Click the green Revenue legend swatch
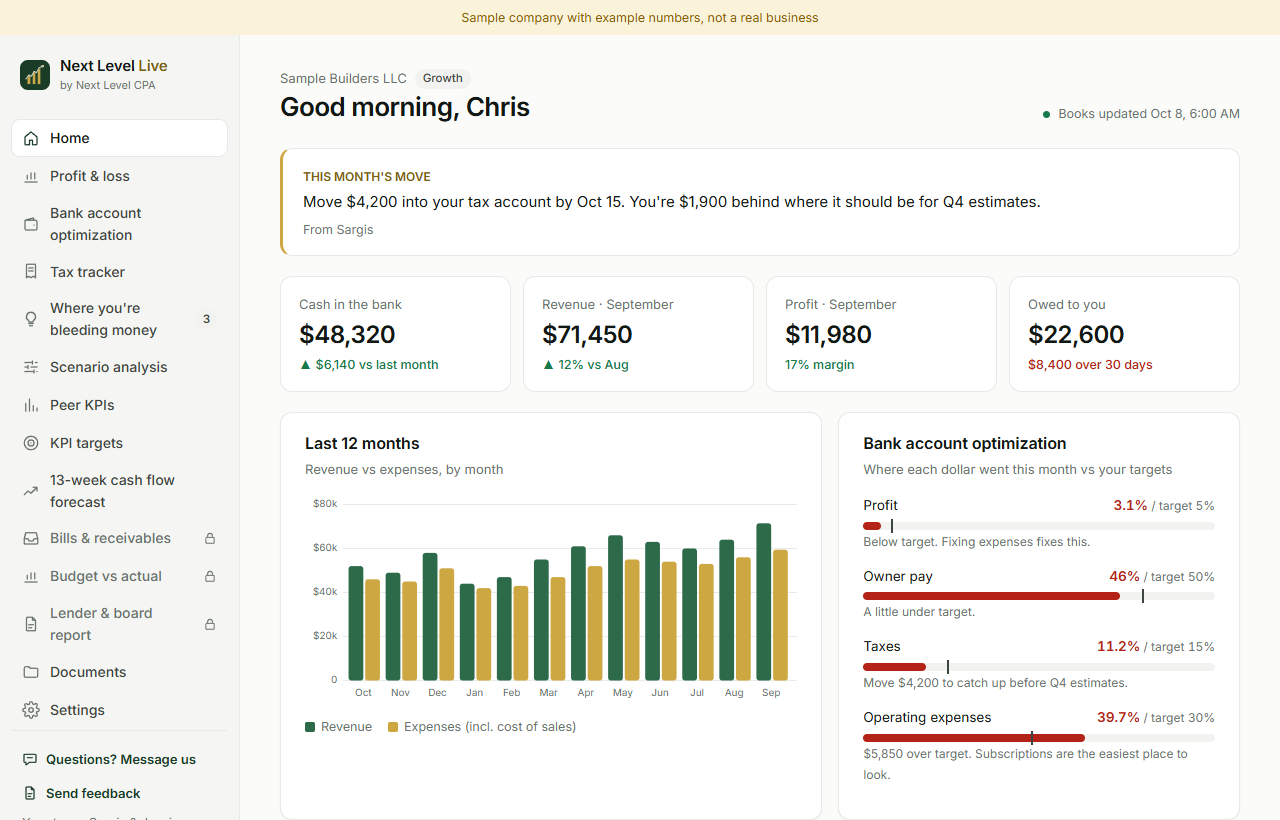Image resolution: width=1280 pixels, height=820 pixels. pyautogui.click(x=310, y=727)
